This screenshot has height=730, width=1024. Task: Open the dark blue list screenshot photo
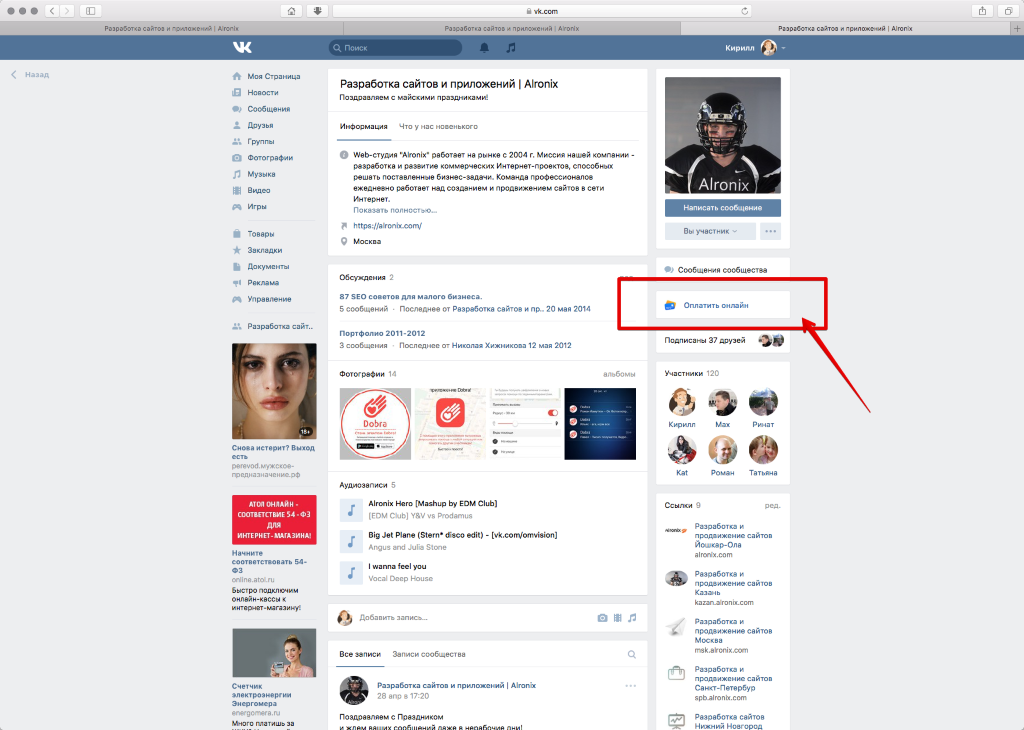600,424
